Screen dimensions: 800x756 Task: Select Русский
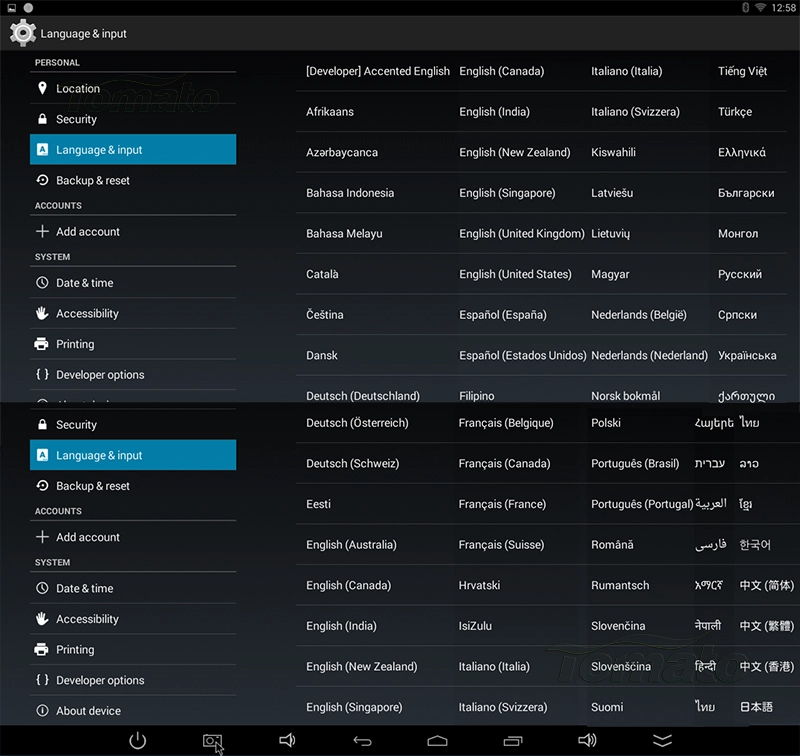click(x=740, y=274)
